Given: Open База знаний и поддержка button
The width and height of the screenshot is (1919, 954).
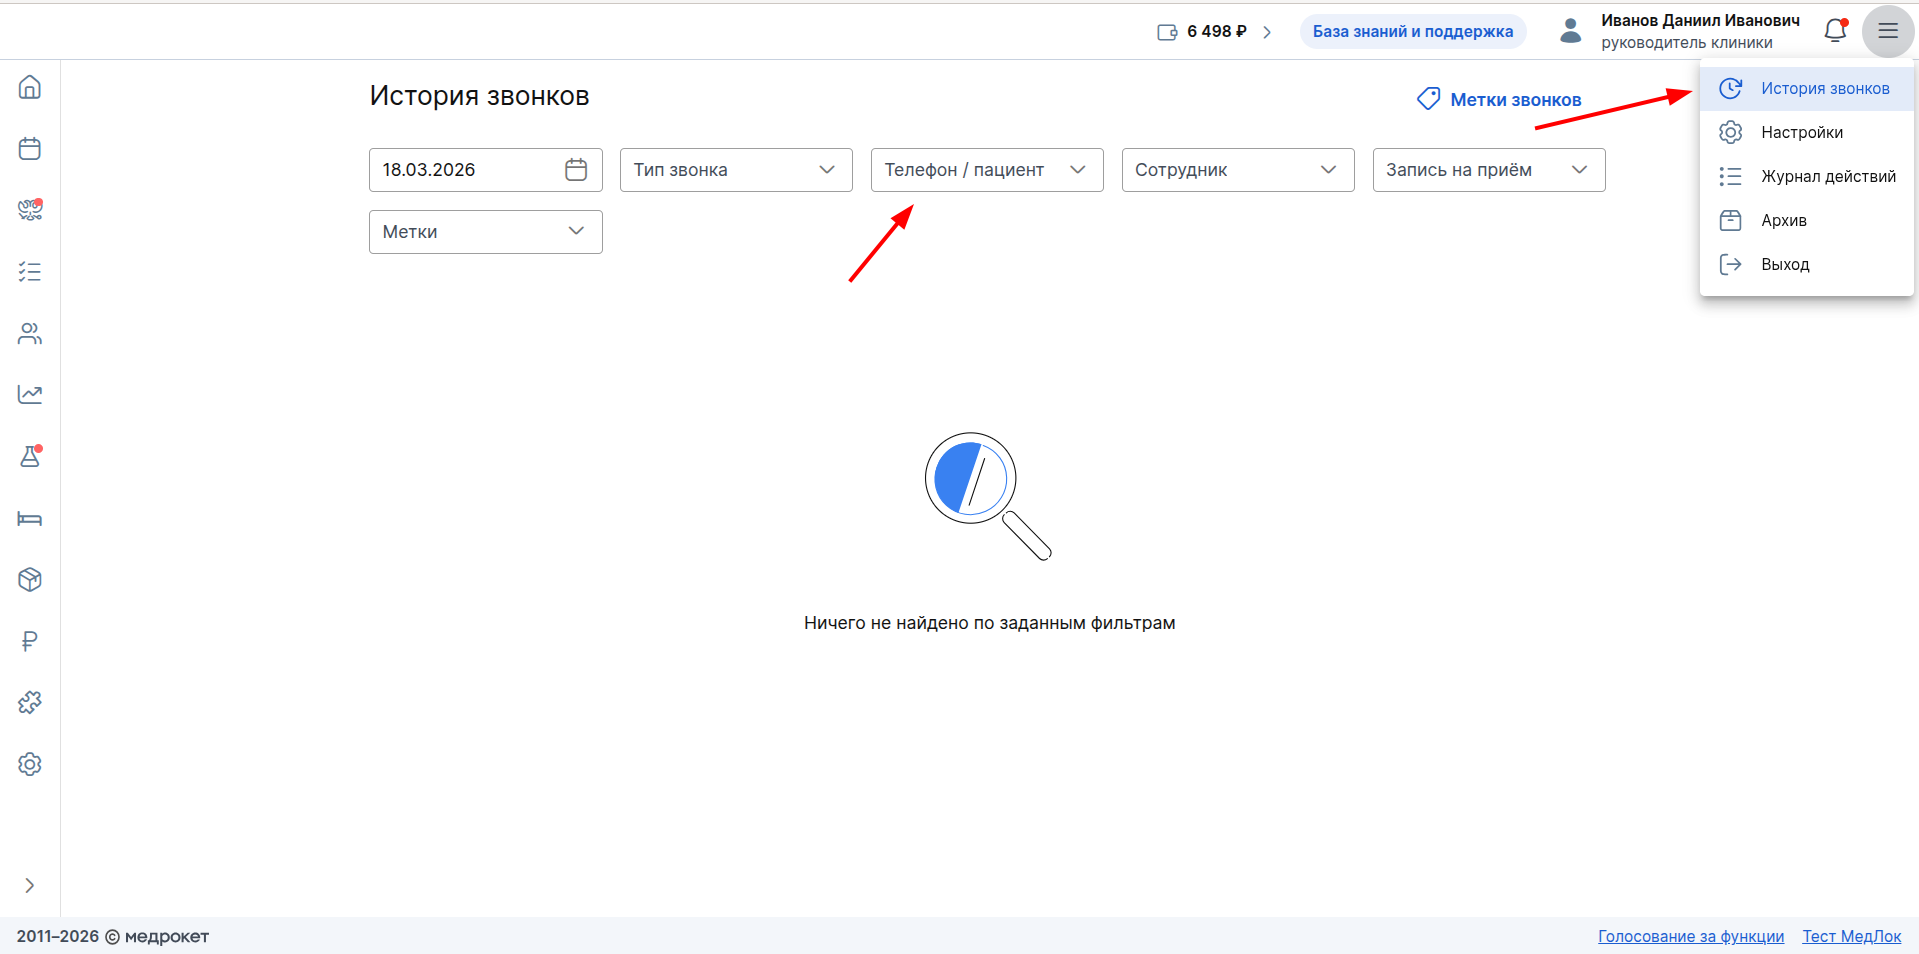Looking at the screenshot, I should point(1412,32).
